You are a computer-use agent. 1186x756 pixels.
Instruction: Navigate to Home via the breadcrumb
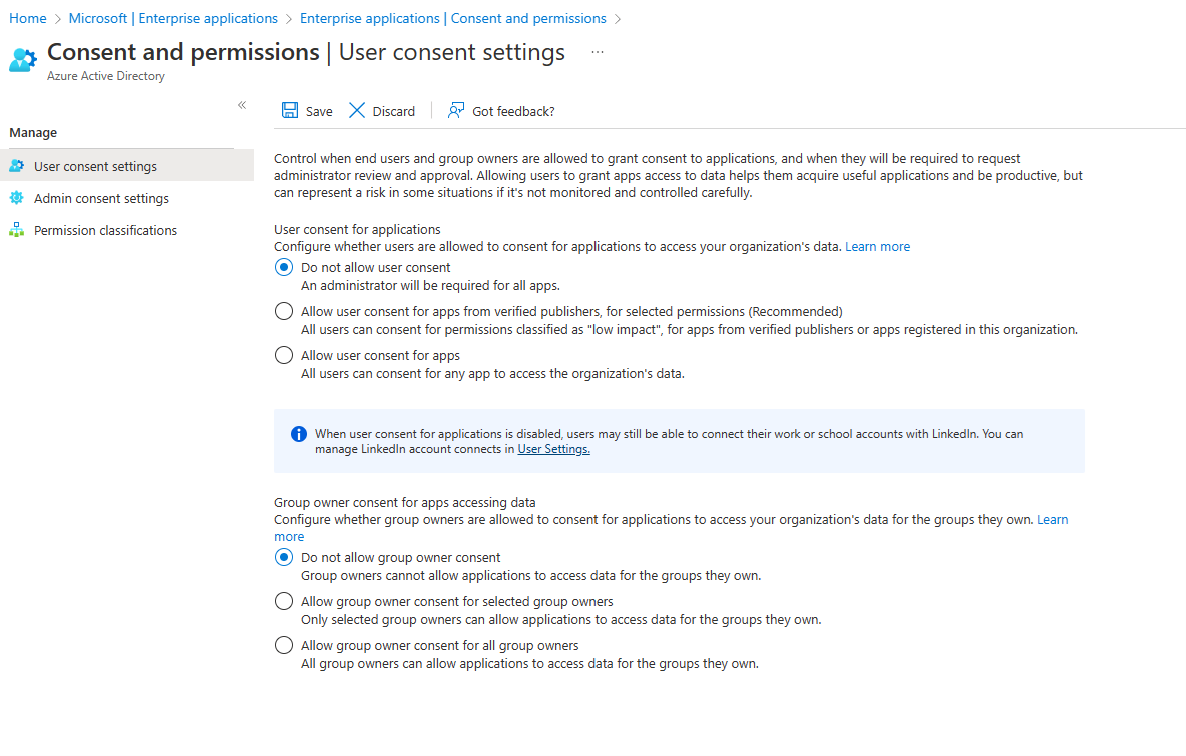[x=27, y=18]
